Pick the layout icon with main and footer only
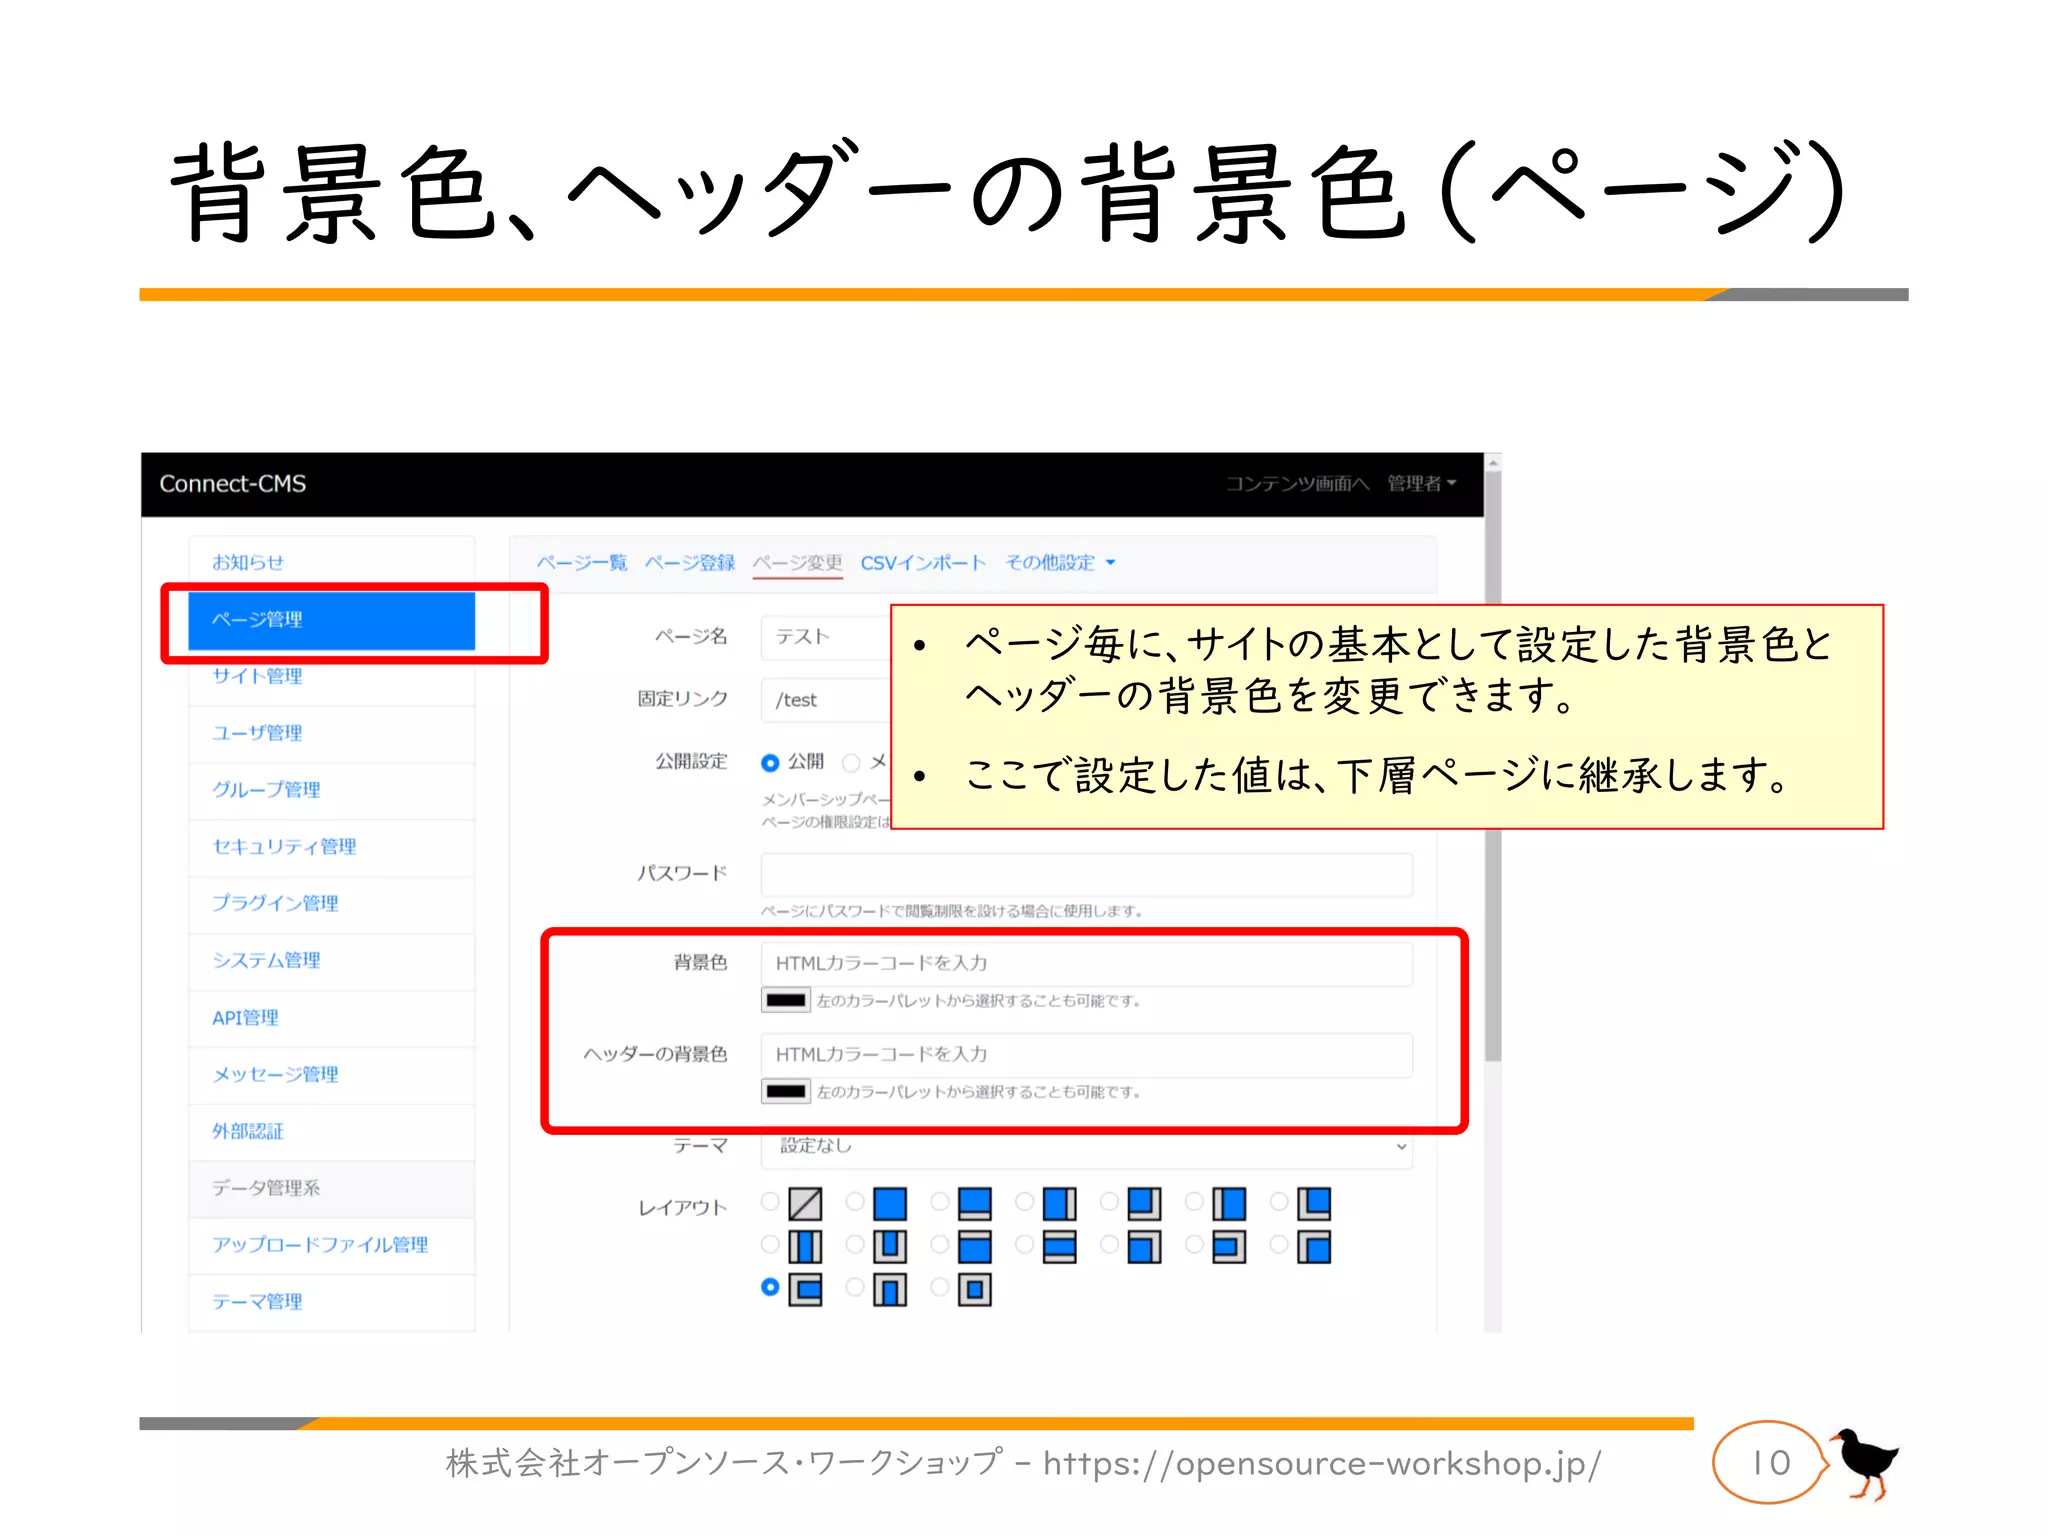 975,1204
